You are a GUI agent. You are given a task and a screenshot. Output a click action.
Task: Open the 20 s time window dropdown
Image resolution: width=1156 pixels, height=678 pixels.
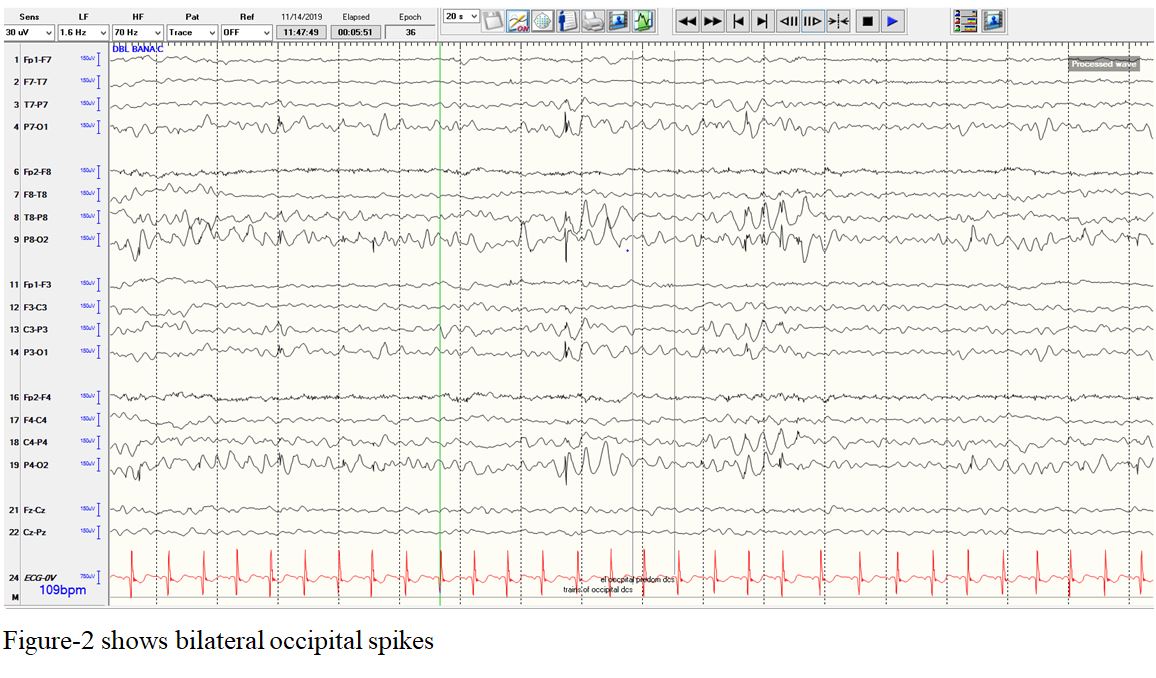coord(461,17)
